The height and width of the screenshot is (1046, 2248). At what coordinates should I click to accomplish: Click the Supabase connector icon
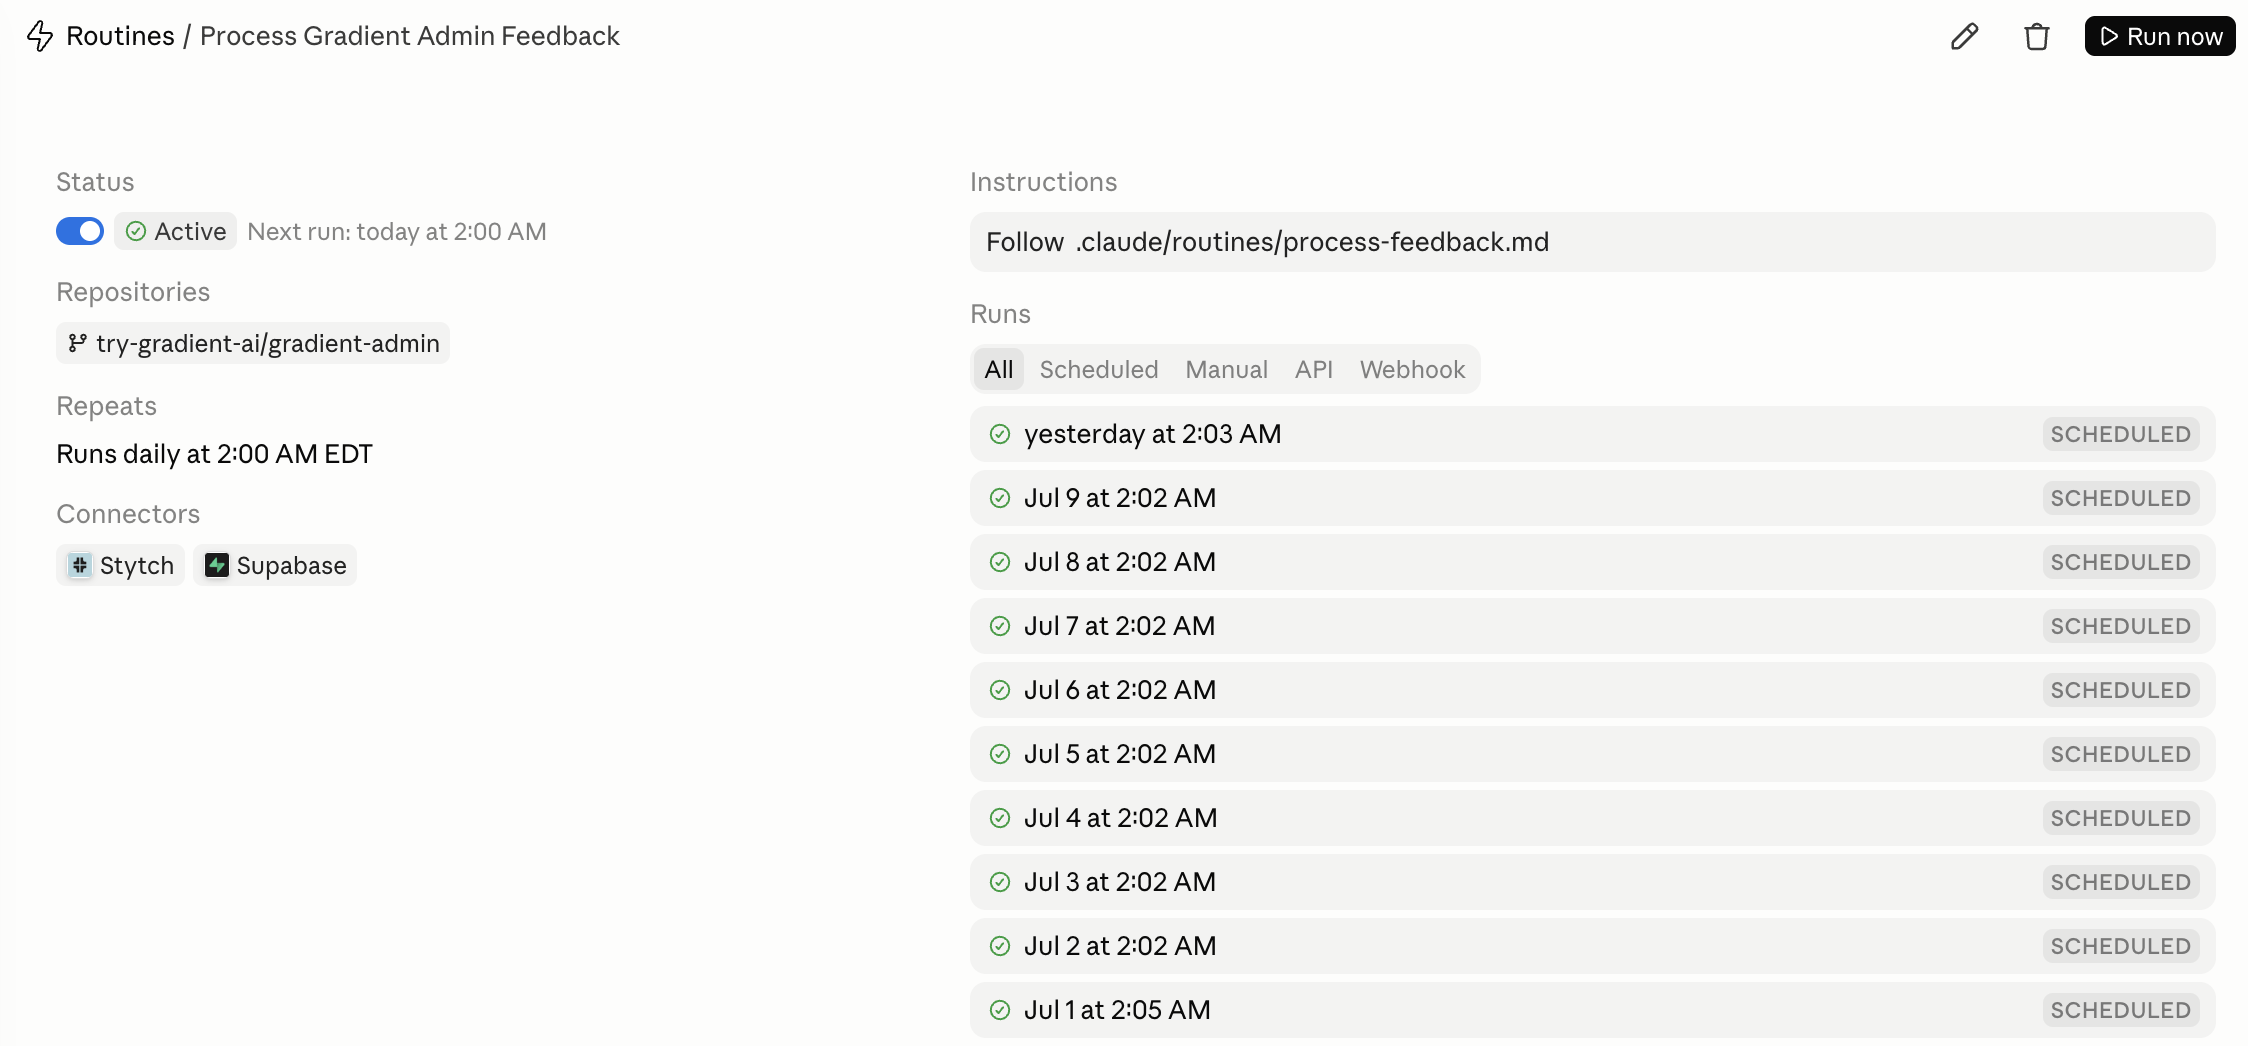pyautogui.click(x=216, y=565)
